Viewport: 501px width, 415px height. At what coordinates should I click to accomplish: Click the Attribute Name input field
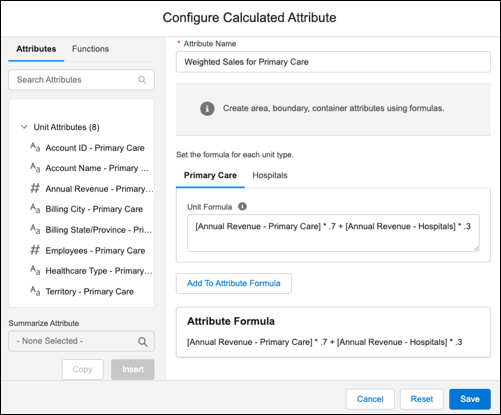(333, 62)
